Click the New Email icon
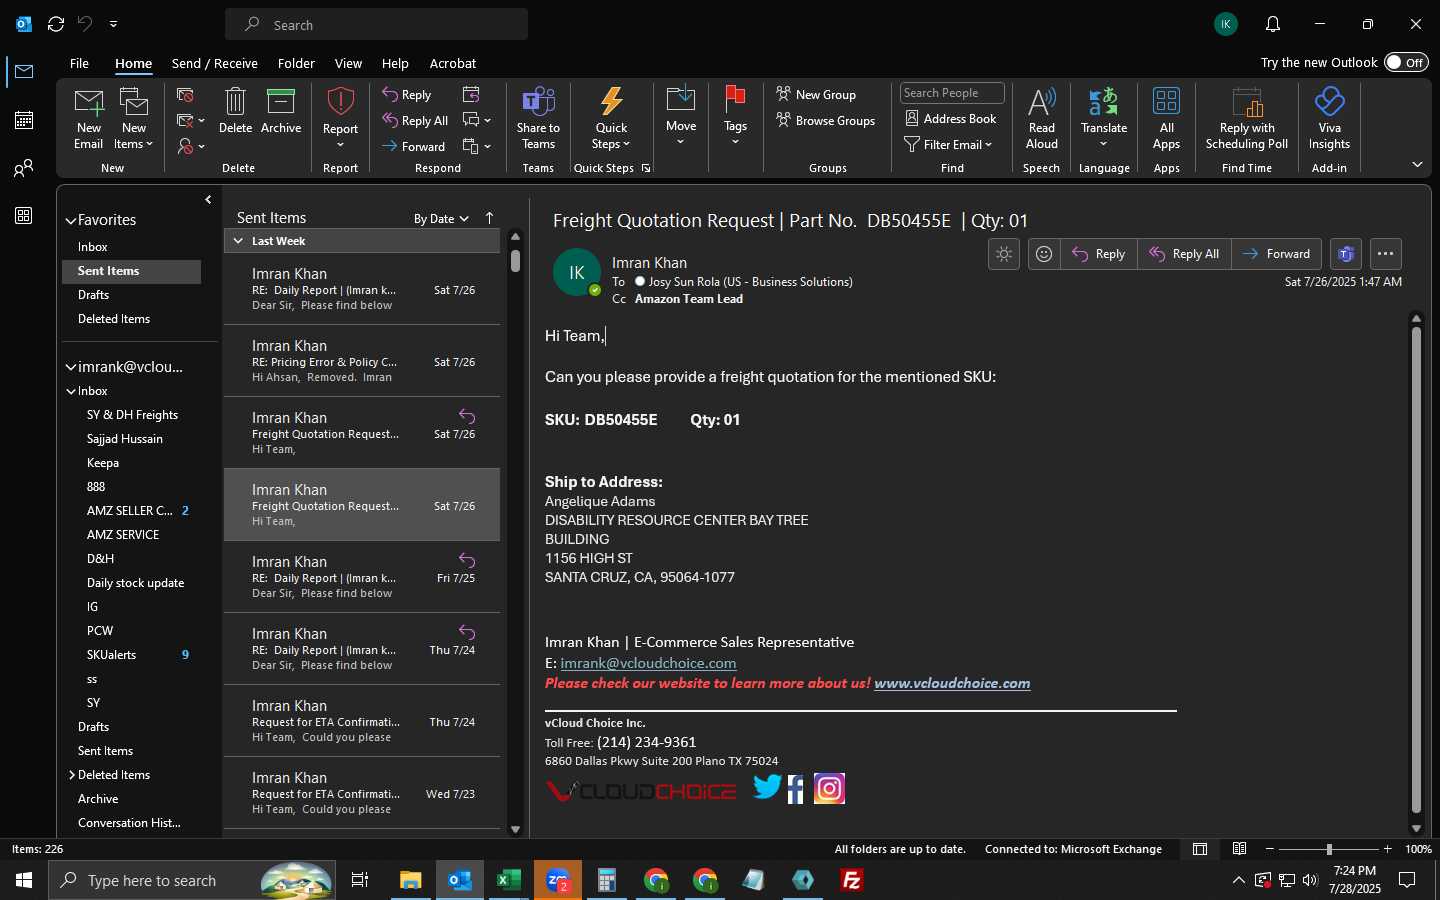 click(88, 118)
